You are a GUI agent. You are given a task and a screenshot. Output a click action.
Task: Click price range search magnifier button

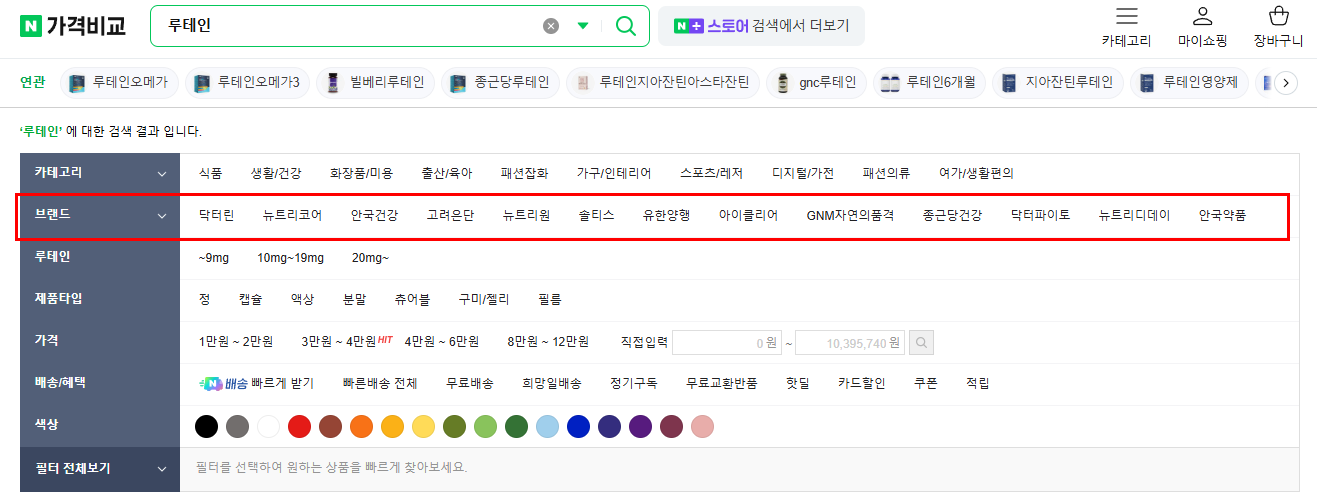(921, 343)
